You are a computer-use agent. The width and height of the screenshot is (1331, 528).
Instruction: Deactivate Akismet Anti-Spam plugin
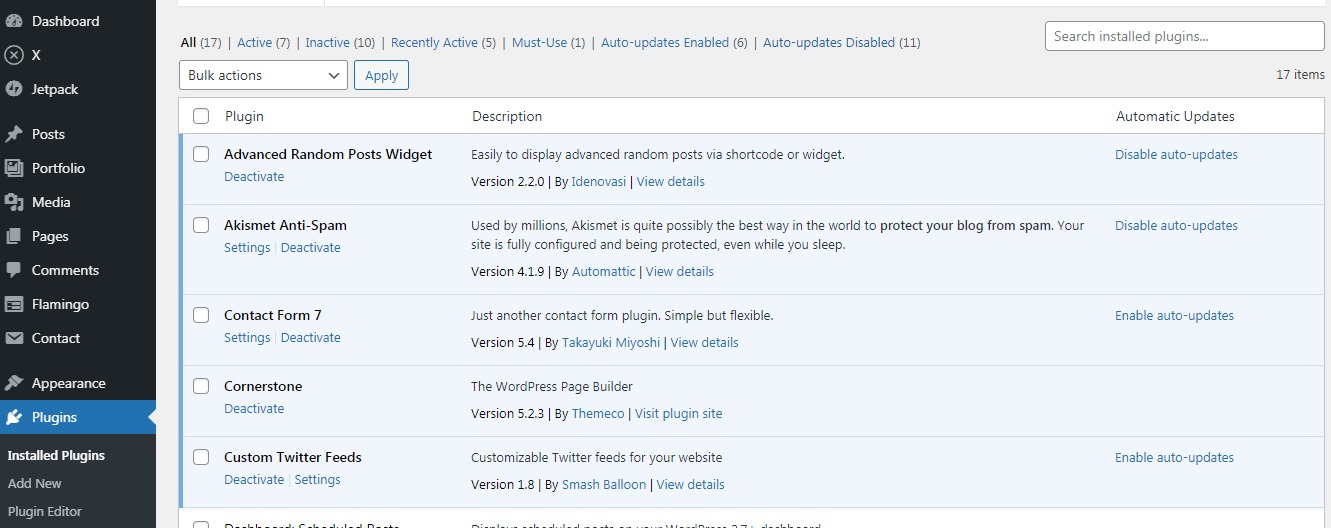click(311, 247)
